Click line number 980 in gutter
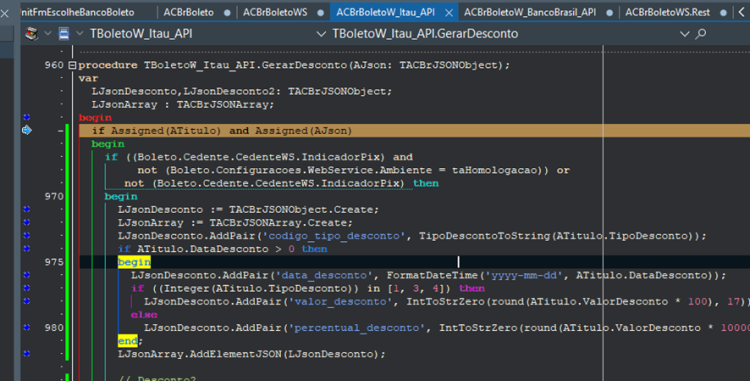The height and width of the screenshot is (381, 750). [x=54, y=327]
